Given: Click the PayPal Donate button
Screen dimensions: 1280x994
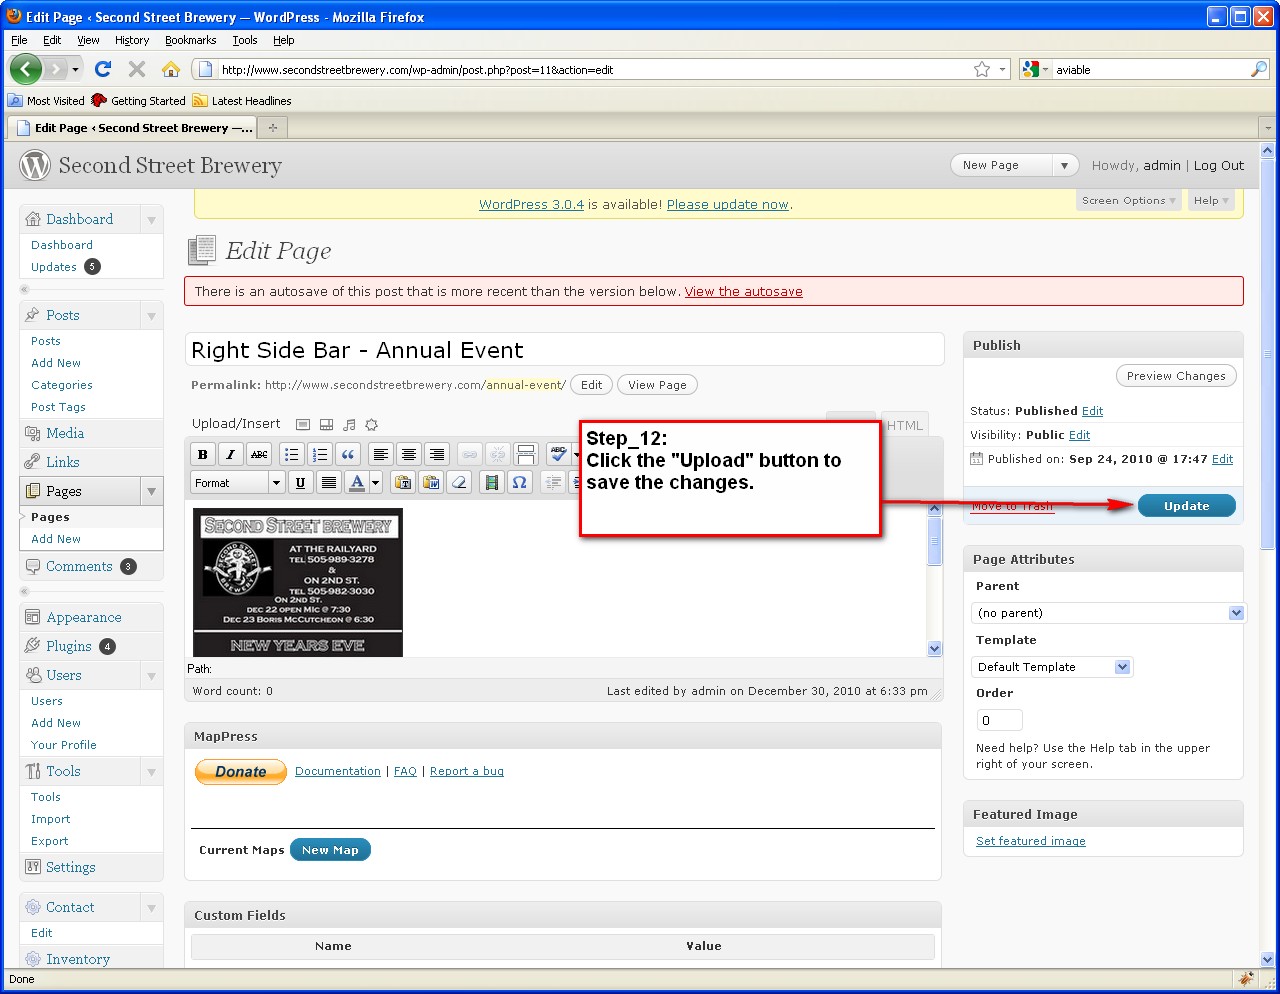Looking at the screenshot, I should 240,771.
